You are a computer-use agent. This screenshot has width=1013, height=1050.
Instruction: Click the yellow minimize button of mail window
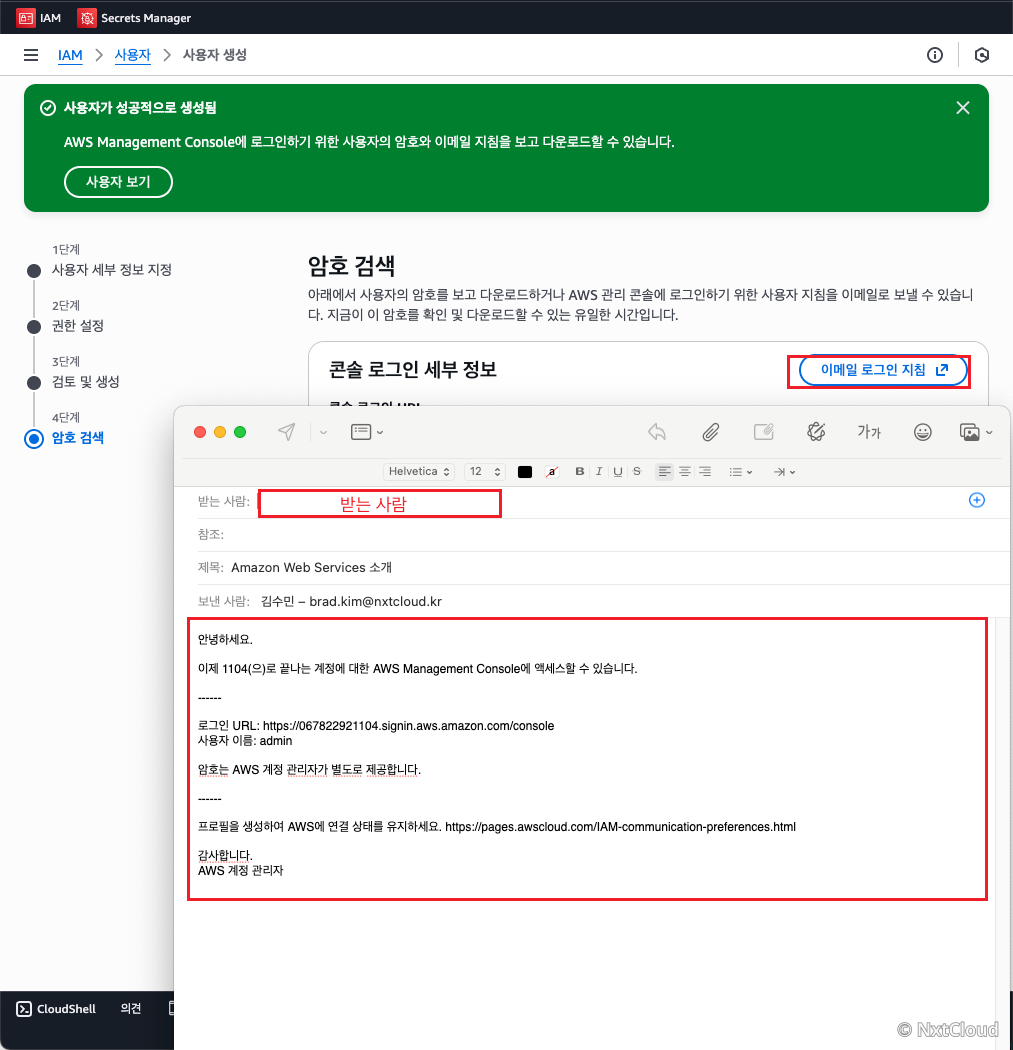point(220,432)
